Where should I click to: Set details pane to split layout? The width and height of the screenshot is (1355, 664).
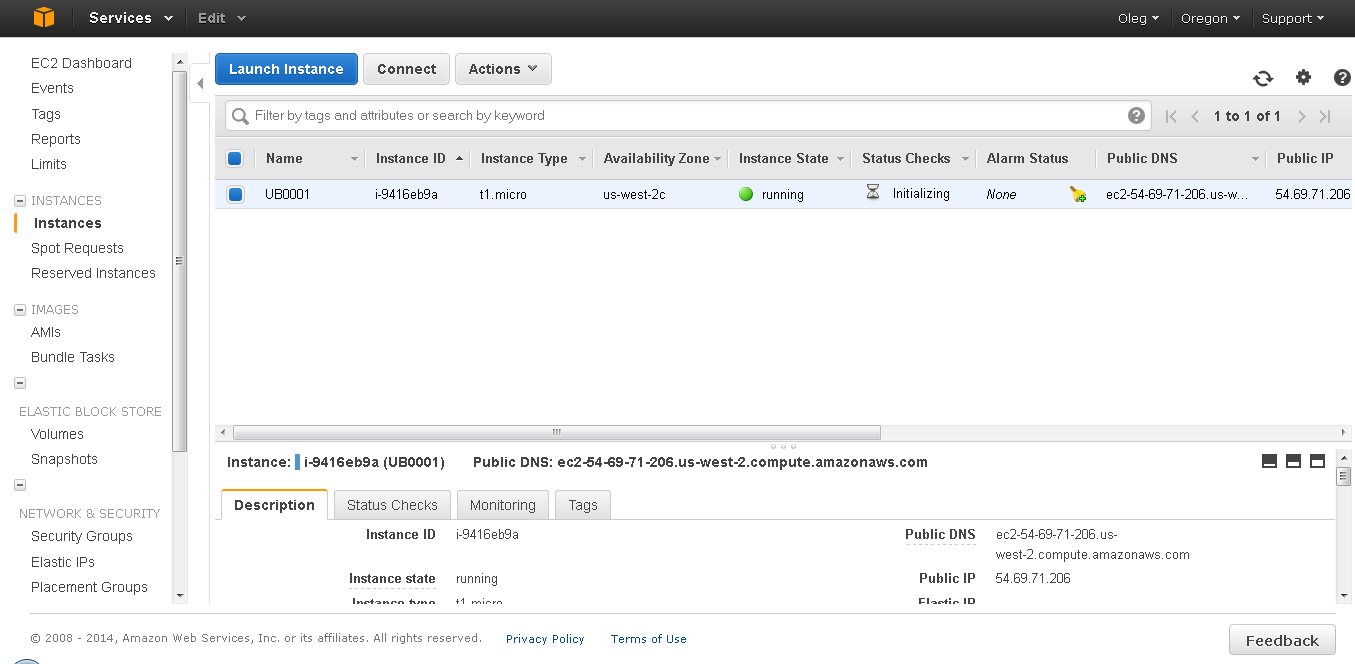click(1293, 461)
